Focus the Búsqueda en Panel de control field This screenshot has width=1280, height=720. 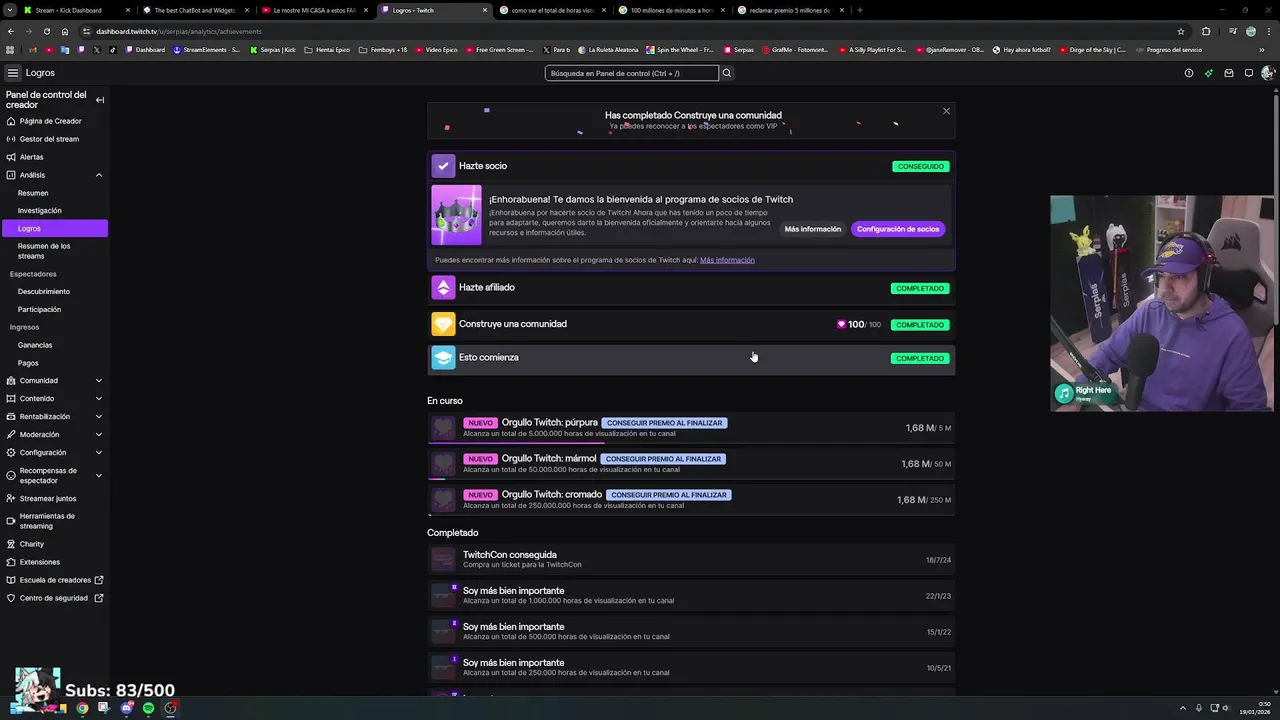click(x=632, y=73)
